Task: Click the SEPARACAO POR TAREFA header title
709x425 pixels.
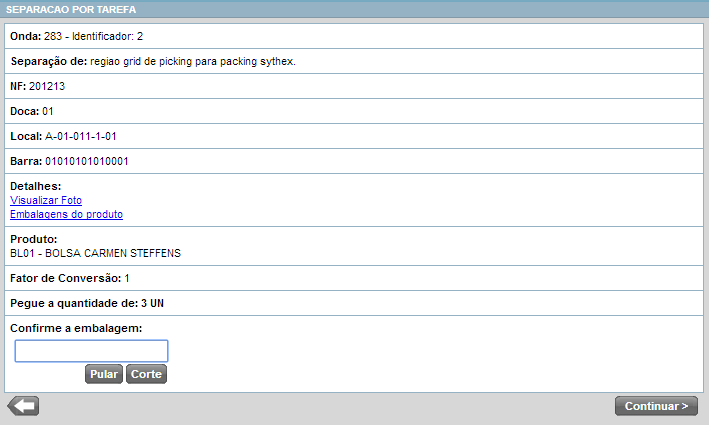Action: pos(71,10)
